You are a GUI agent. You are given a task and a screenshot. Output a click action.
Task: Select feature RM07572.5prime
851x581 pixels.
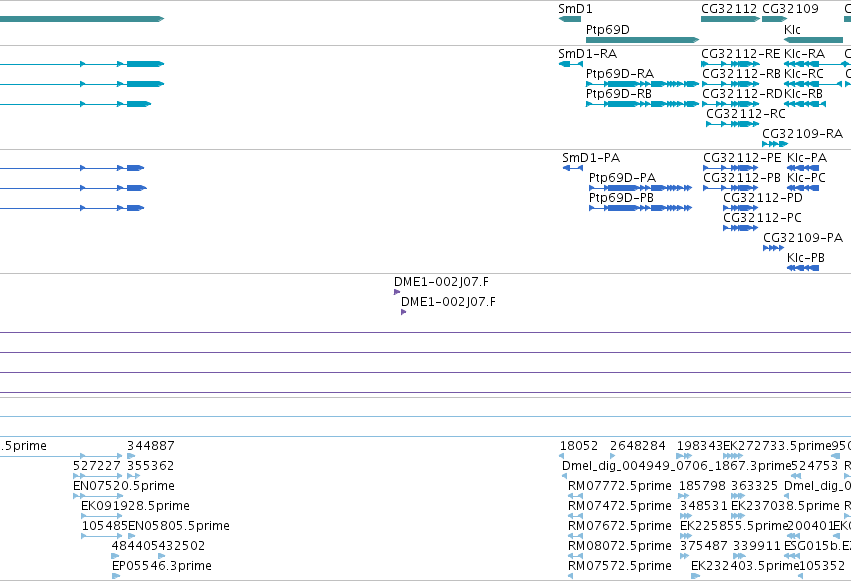click(570, 576)
